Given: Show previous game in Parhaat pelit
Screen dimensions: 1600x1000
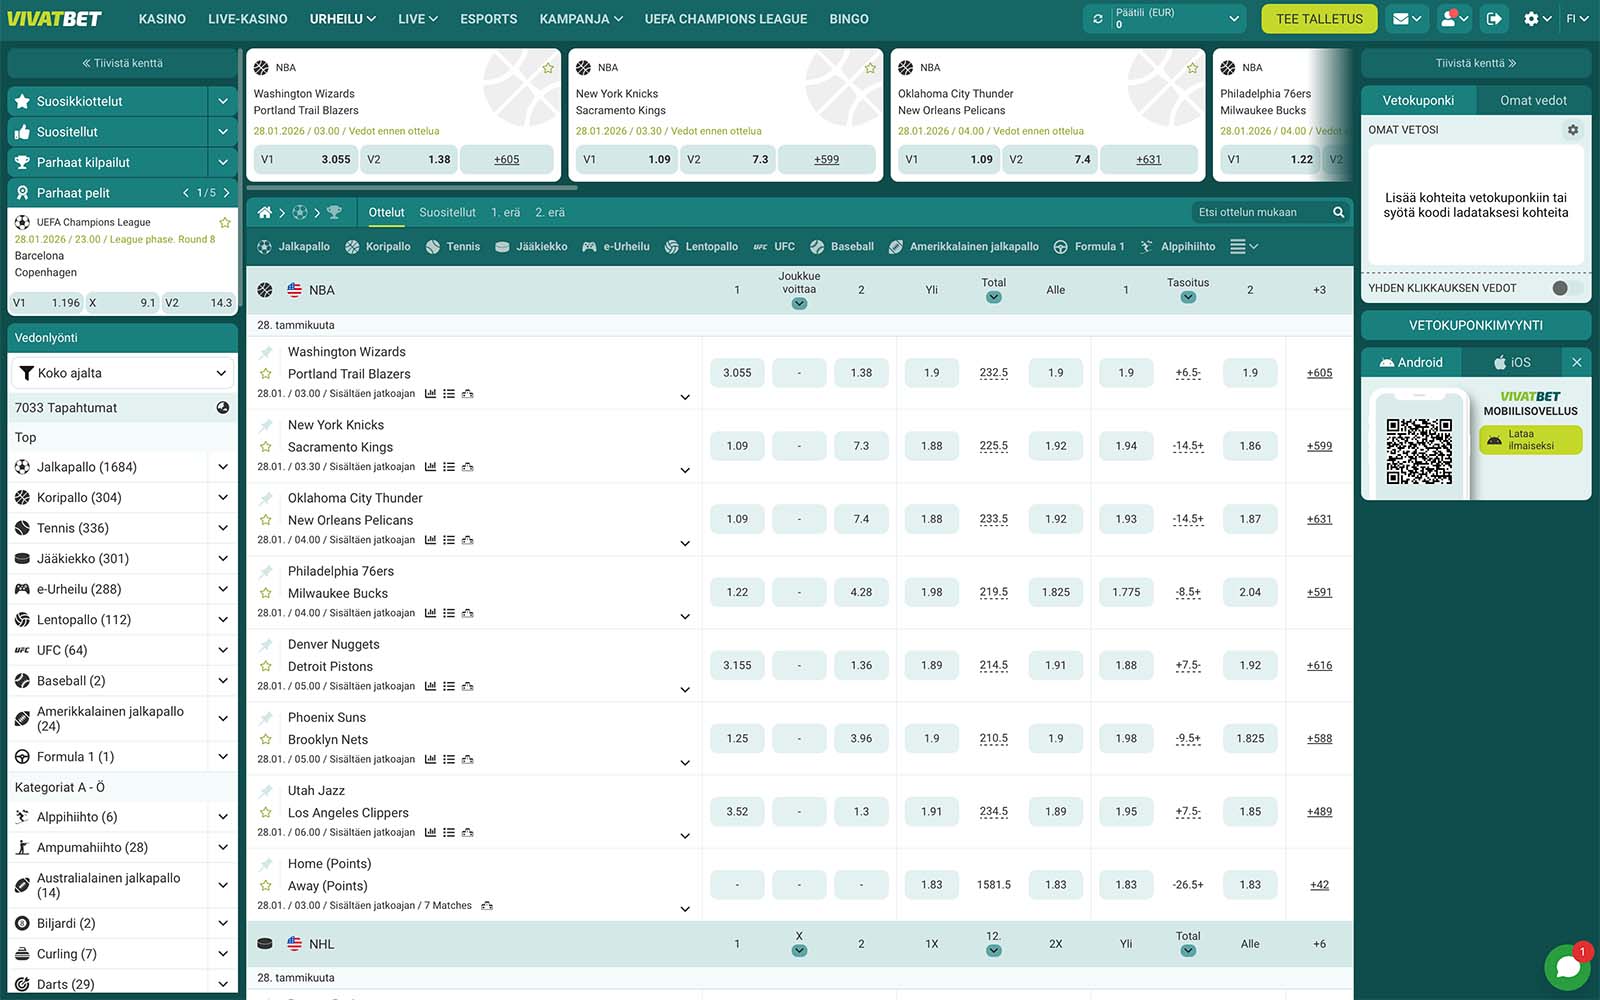Looking at the screenshot, I should [x=186, y=193].
